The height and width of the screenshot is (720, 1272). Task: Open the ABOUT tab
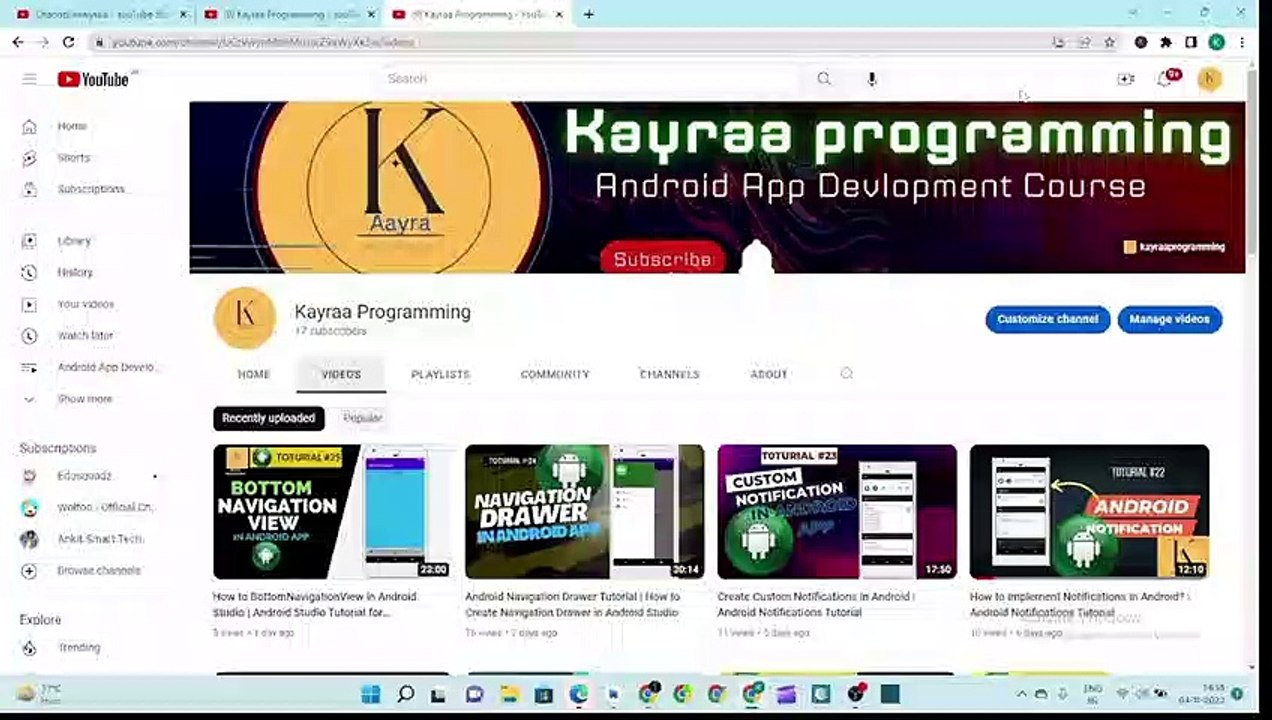[x=769, y=374]
